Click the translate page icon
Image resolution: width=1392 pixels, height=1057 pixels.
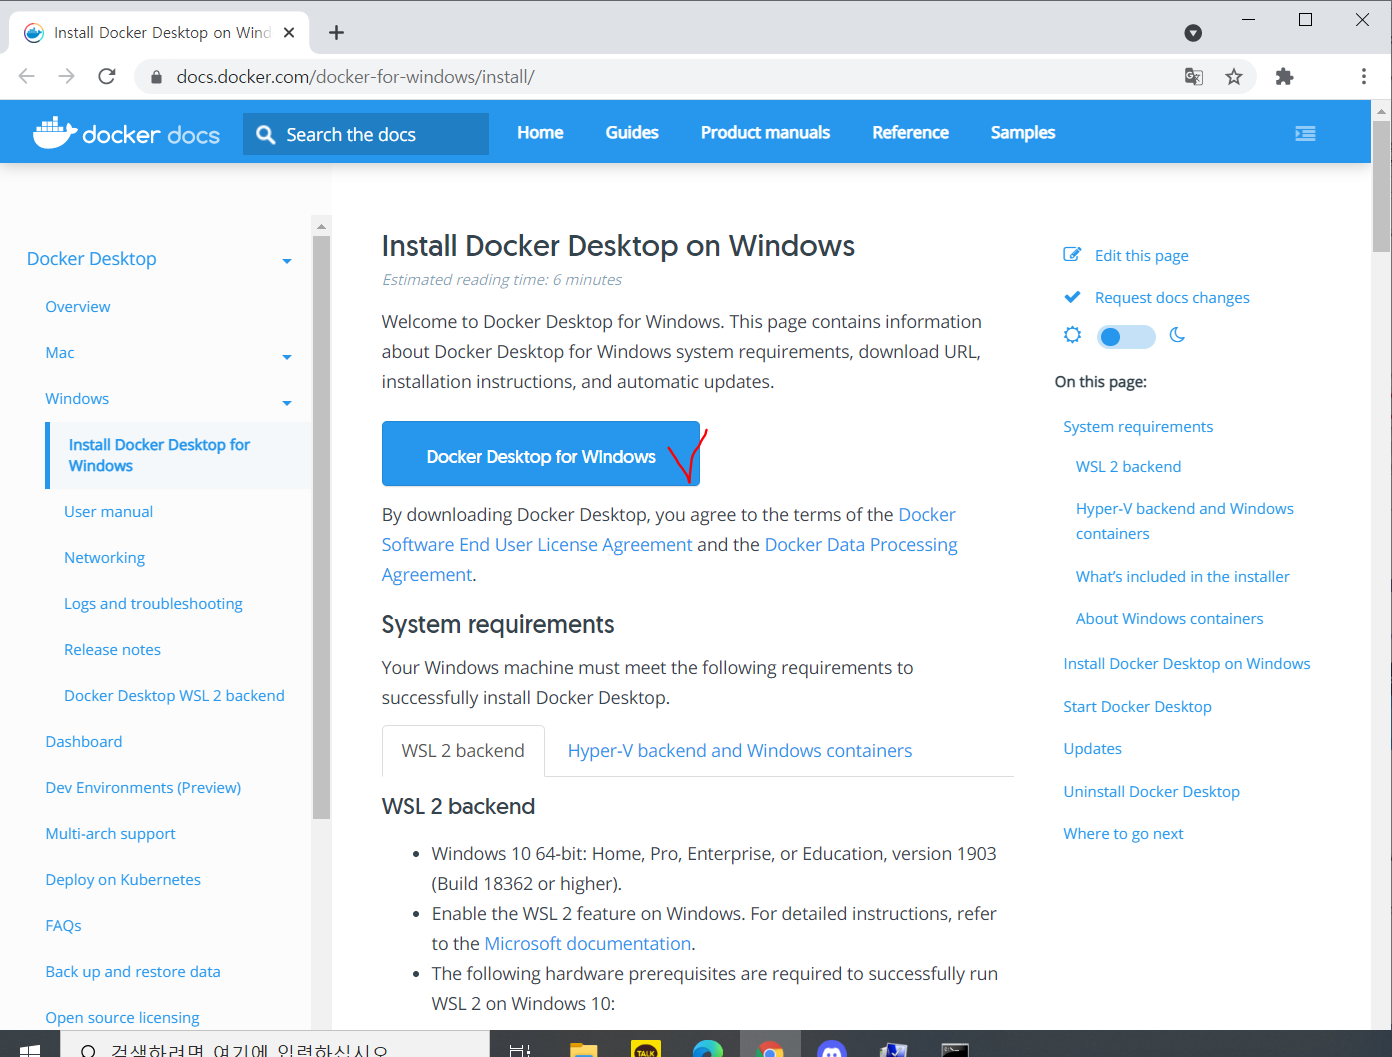[x=1193, y=77]
